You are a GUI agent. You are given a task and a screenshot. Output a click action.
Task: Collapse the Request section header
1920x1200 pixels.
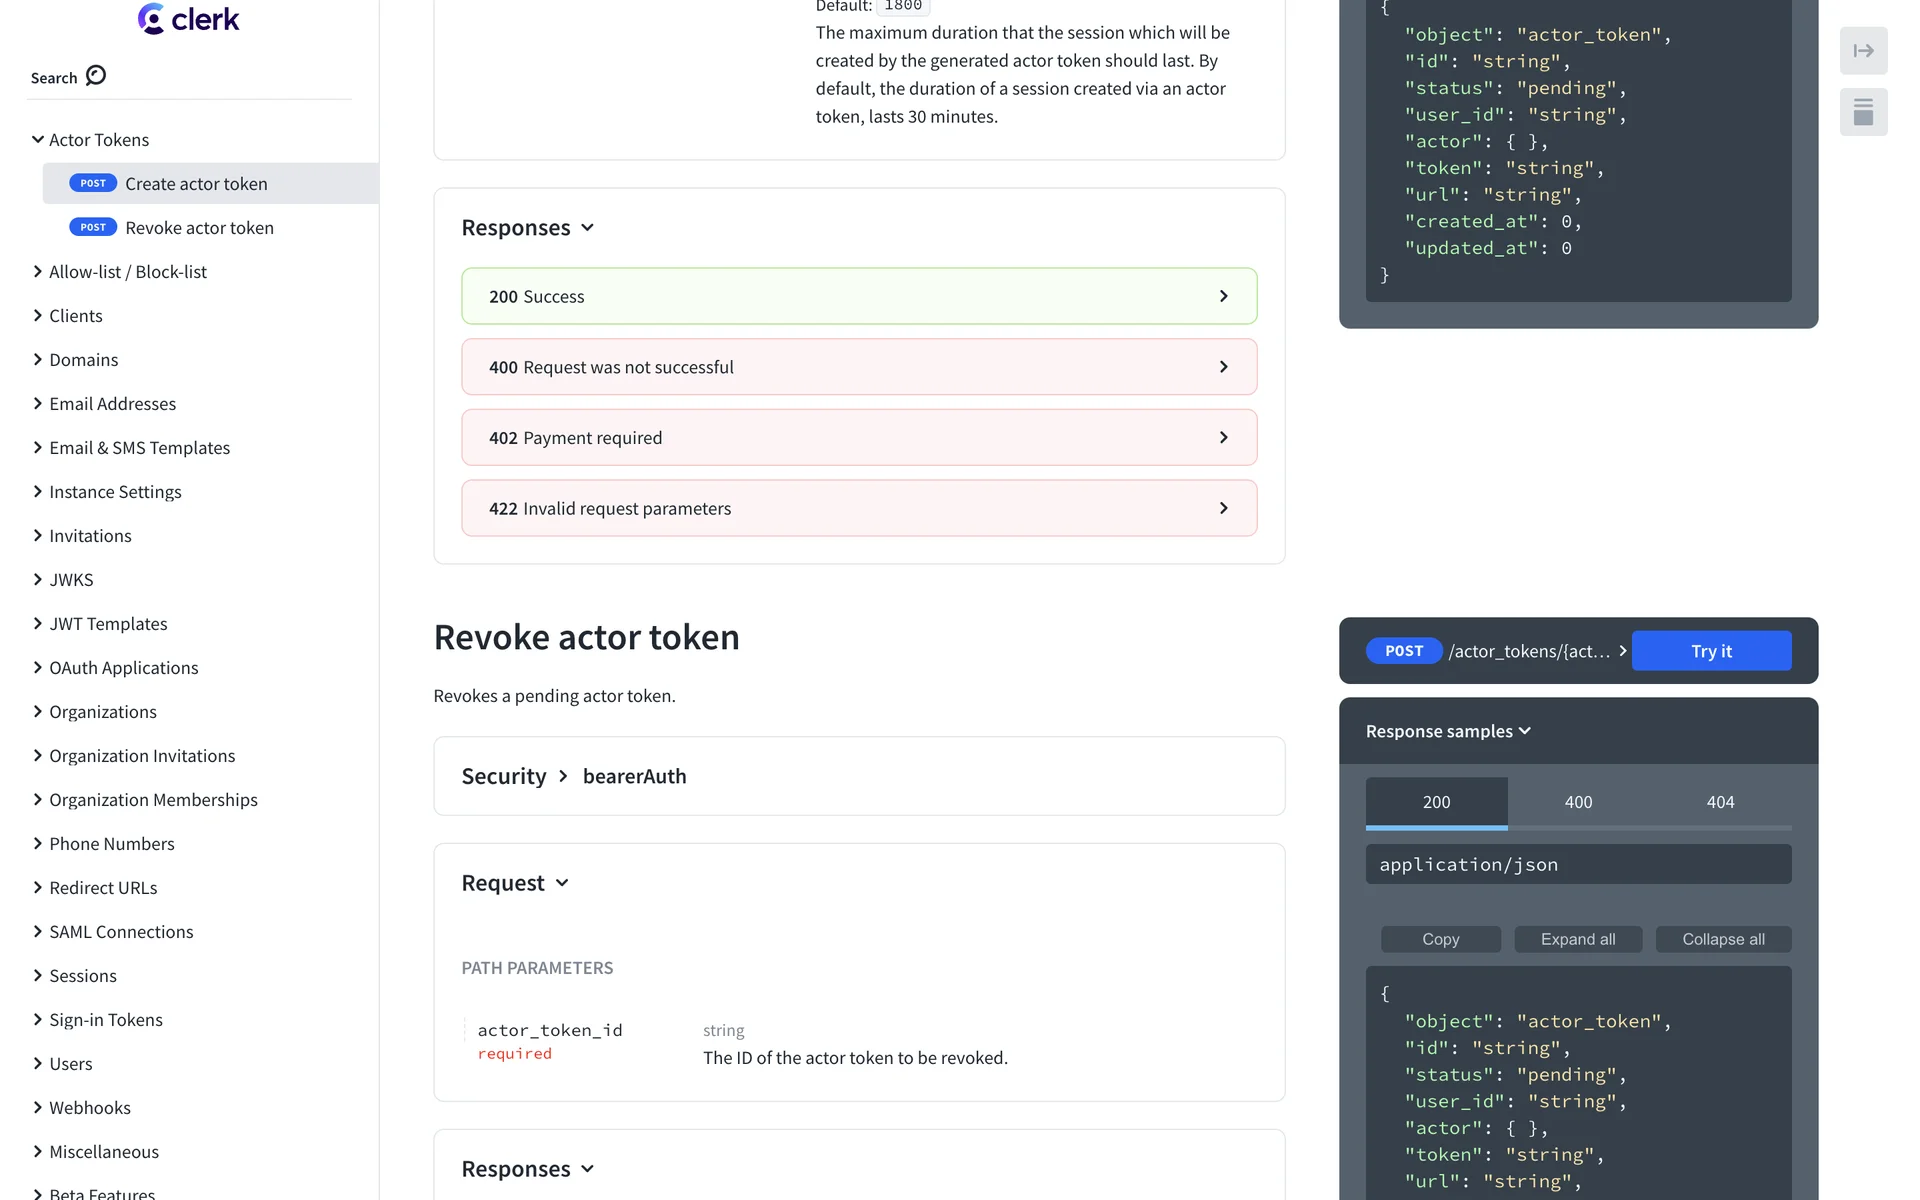515,883
